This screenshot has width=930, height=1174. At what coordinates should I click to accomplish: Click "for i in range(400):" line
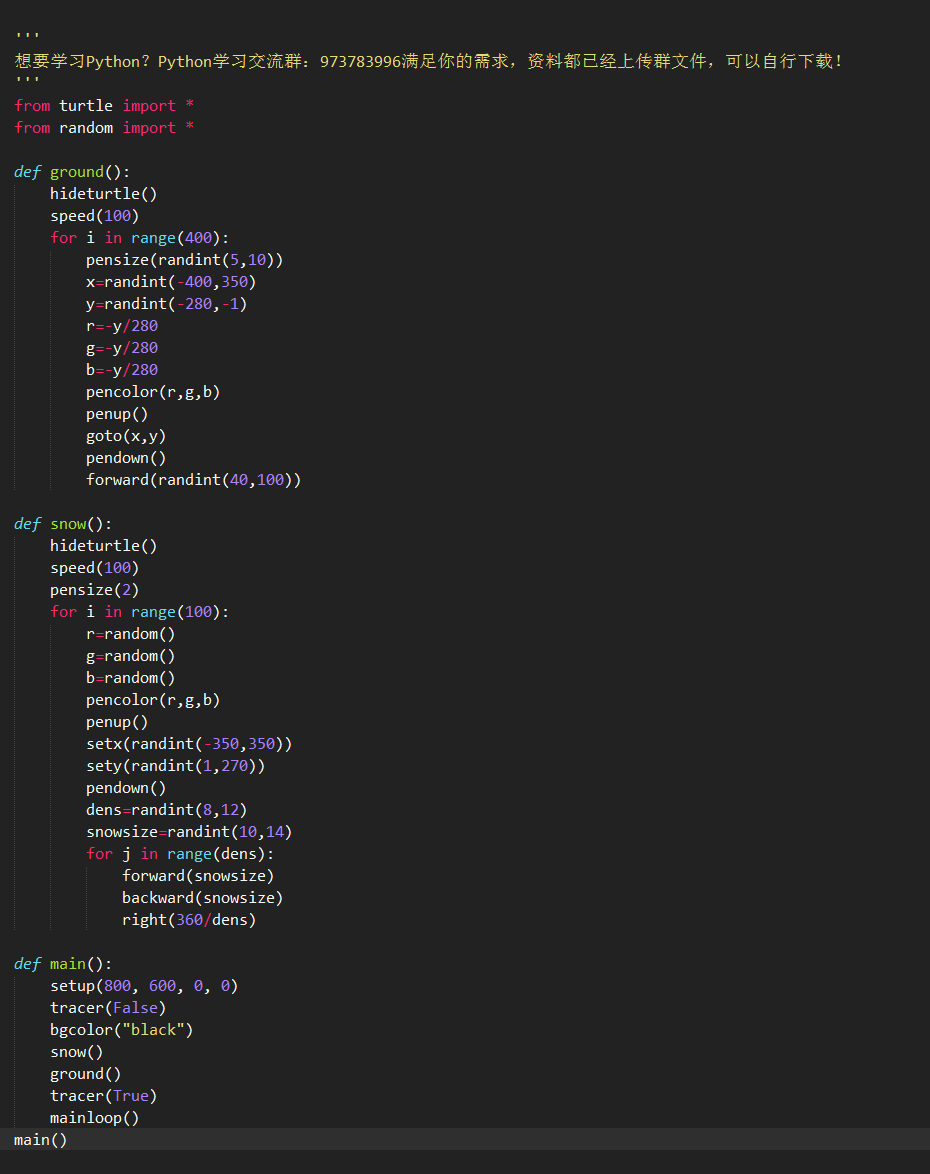point(139,238)
